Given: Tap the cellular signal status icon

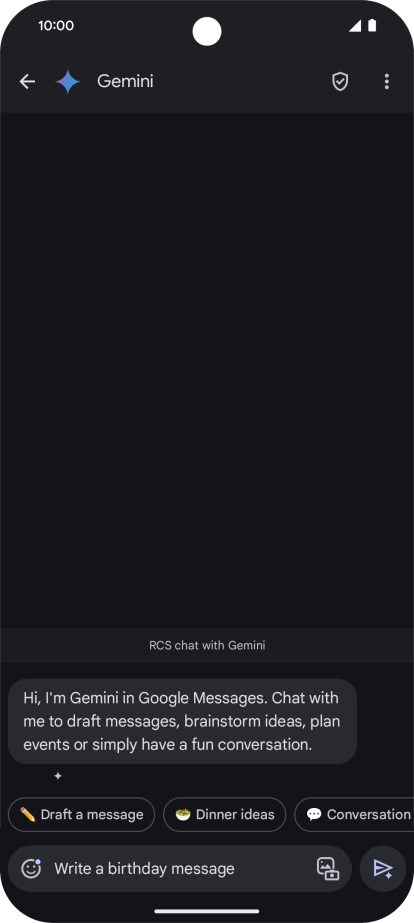Looking at the screenshot, I should [355, 25].
